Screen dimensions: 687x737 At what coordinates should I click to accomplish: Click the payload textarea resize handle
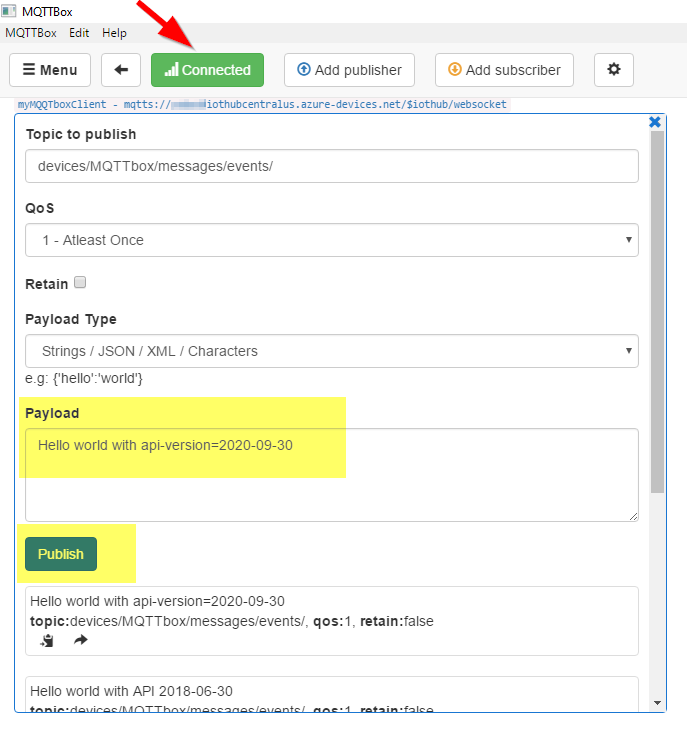tap(633, 517)
